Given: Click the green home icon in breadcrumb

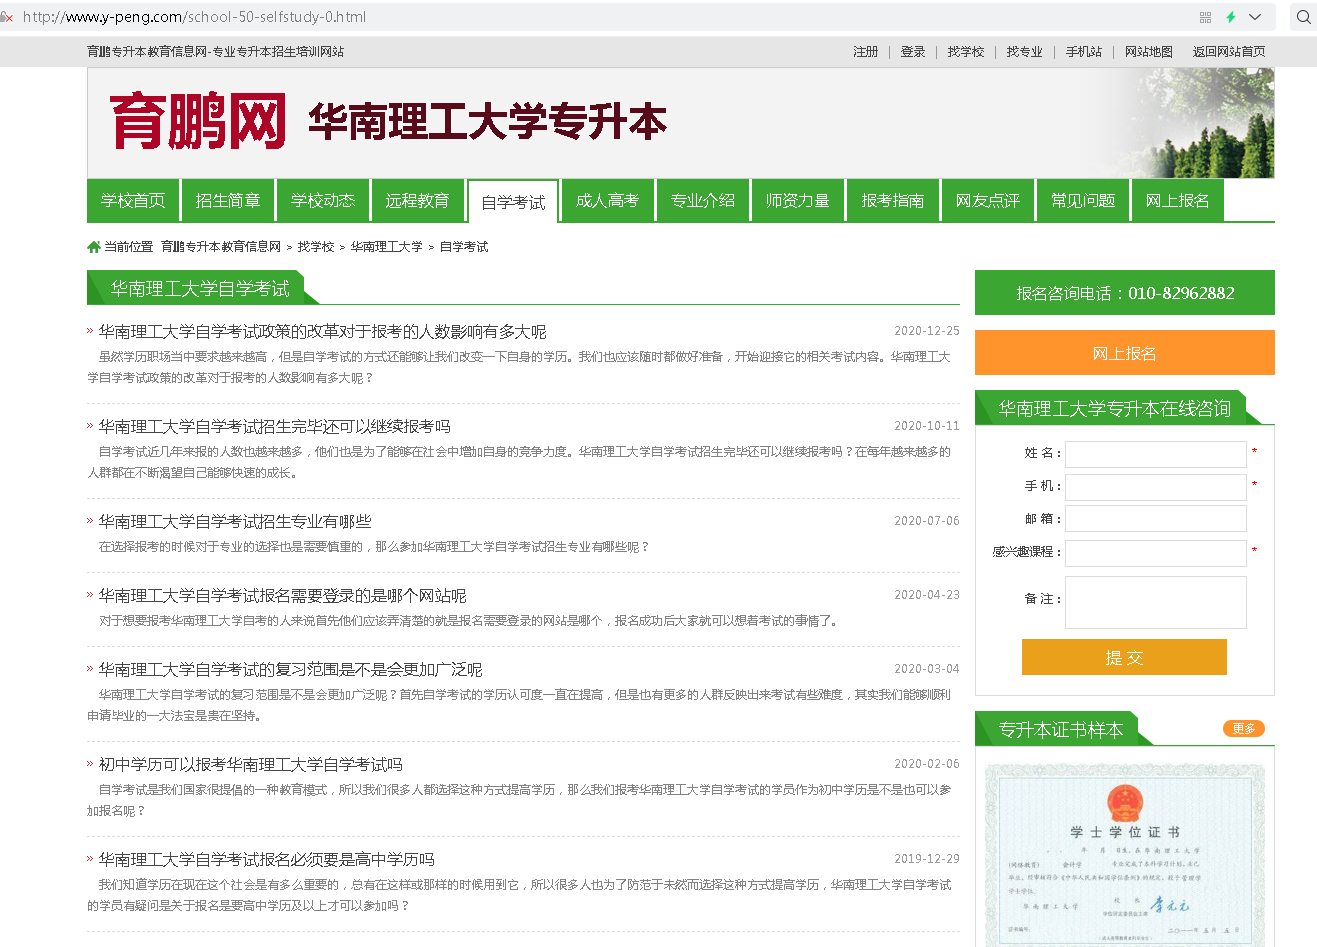Looking at the screenshot, I should (x=94, y=247).
